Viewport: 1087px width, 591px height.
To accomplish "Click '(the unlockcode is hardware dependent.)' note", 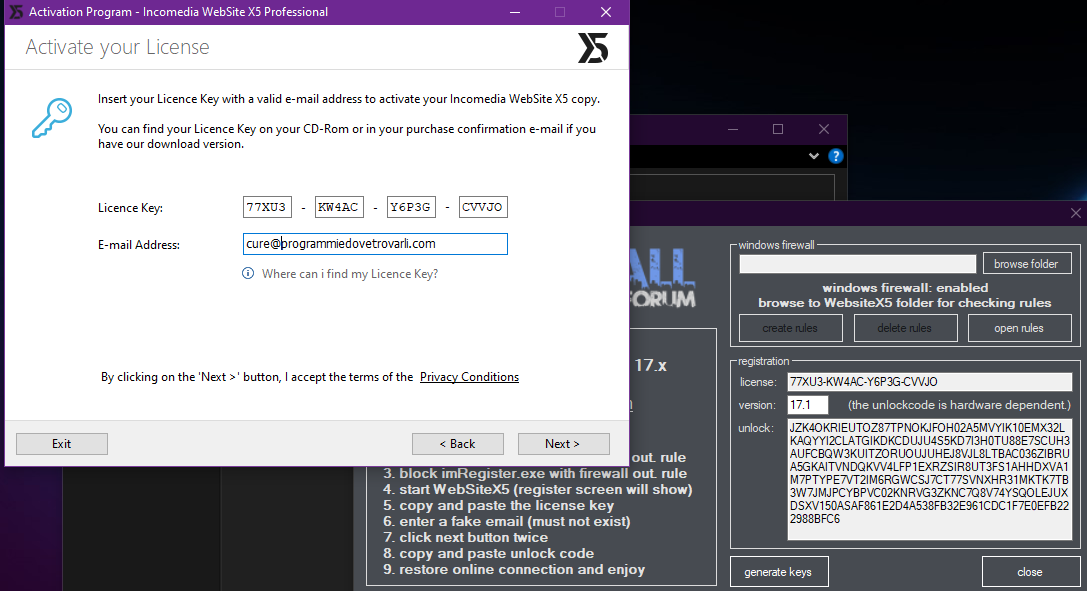I will tap(959, 405).
